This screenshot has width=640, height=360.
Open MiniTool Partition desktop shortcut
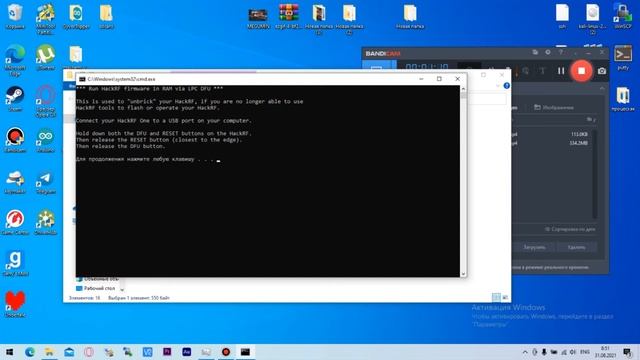coord(45,18)
